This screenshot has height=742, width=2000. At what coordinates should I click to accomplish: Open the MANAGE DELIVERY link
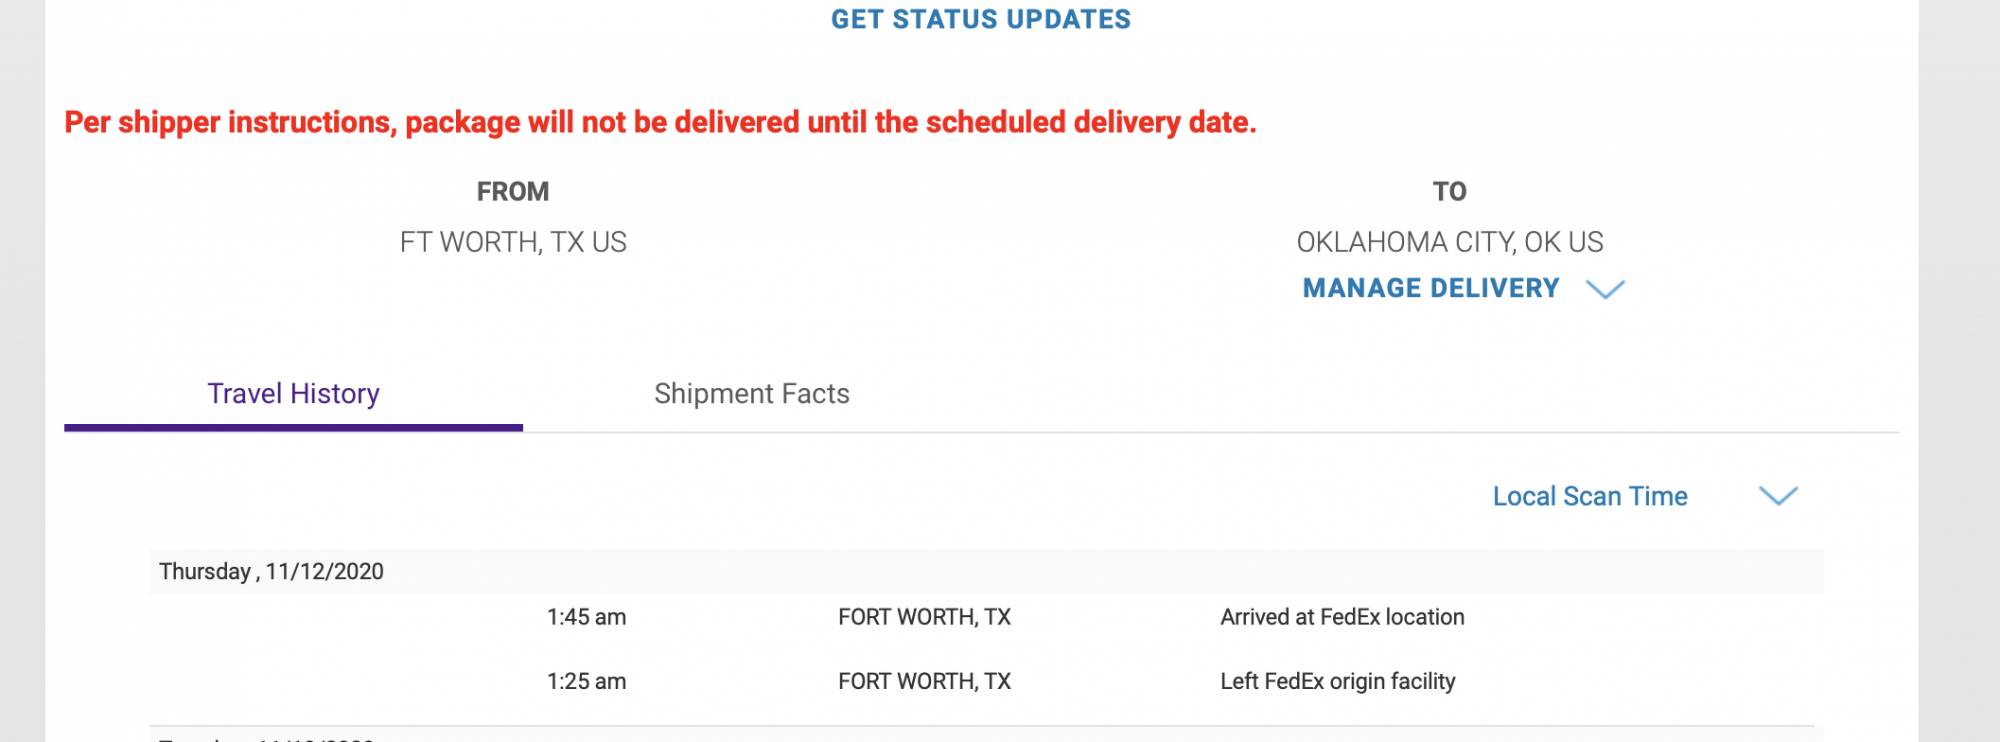coord(1430,288)
